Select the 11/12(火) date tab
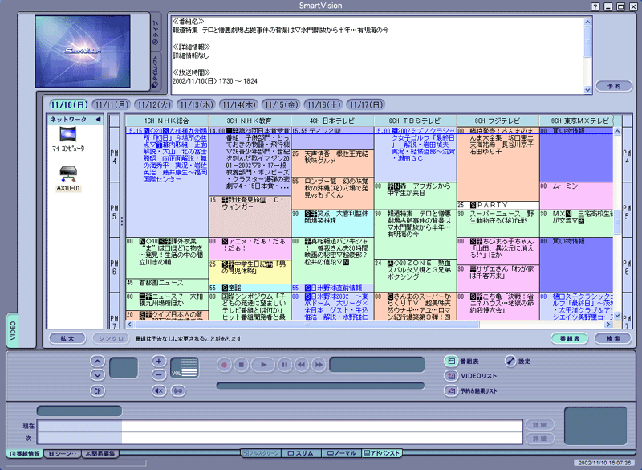This screenshot has width=642, height=470. point(154,105)
